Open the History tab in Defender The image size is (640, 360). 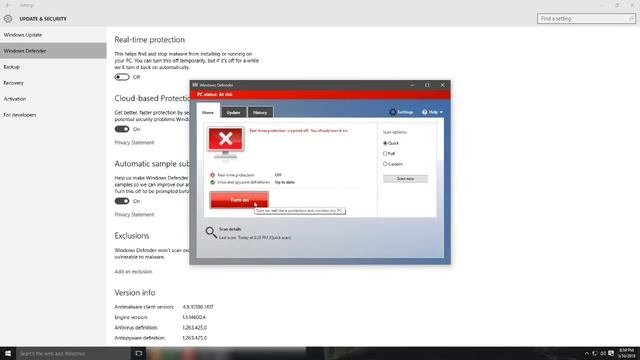[260, 112]
